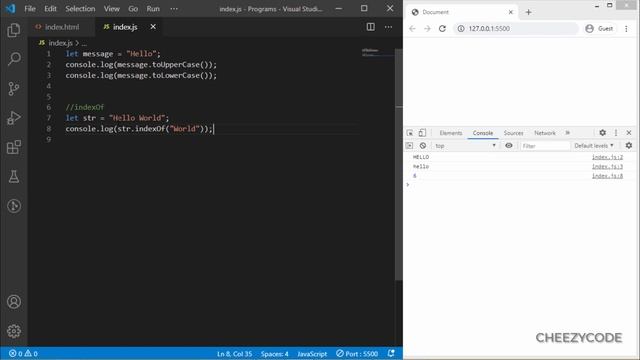Click Port : 5500 Live Server status

[357, 353]
